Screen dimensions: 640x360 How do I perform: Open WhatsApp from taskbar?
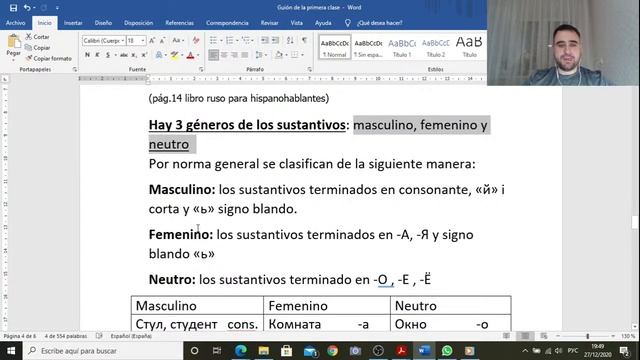[447, 351]
